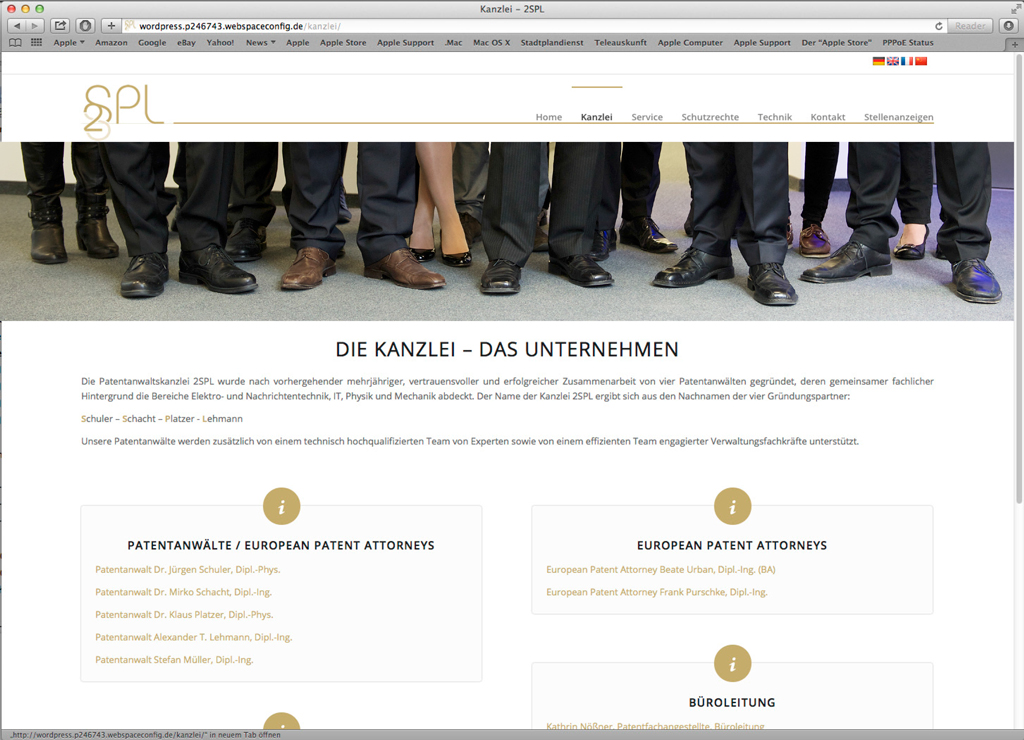Click eBay bookmark
Viewport: 1024px width, 740px height.
click(x=186, y=42)
